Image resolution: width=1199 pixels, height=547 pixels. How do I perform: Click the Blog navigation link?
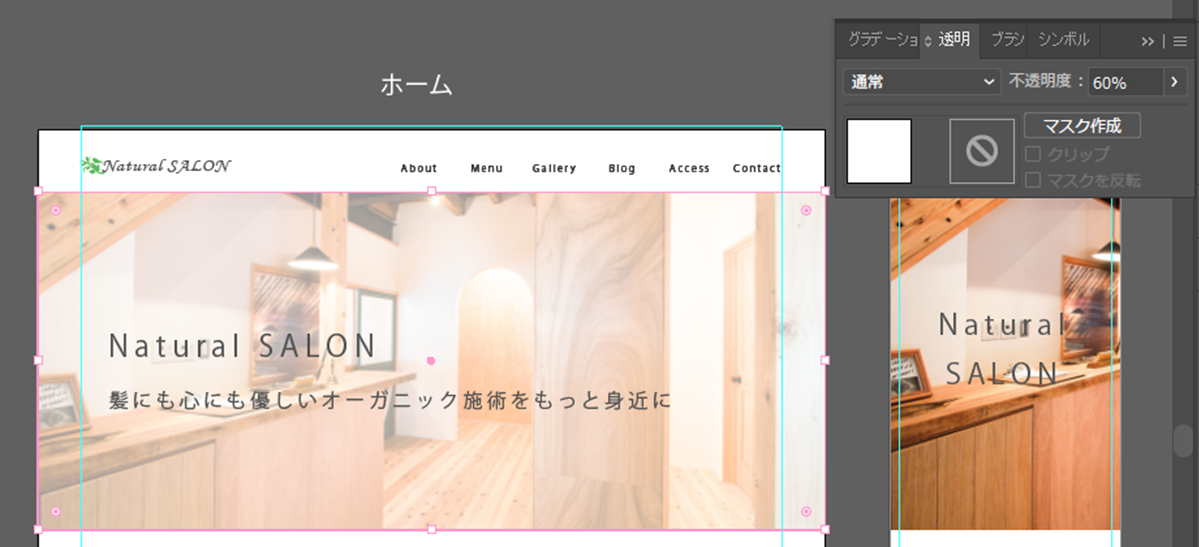click(x=622, y=168)
